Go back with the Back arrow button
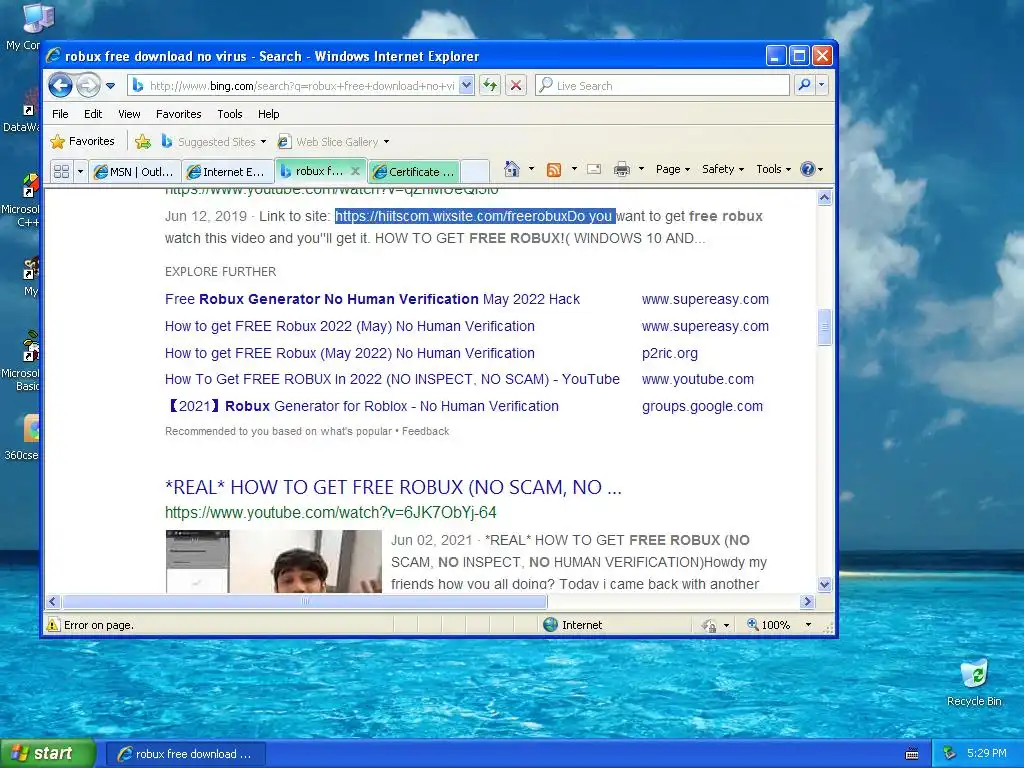The width and height of the screenshot is (1024, 768). click(x=60, y=85)
